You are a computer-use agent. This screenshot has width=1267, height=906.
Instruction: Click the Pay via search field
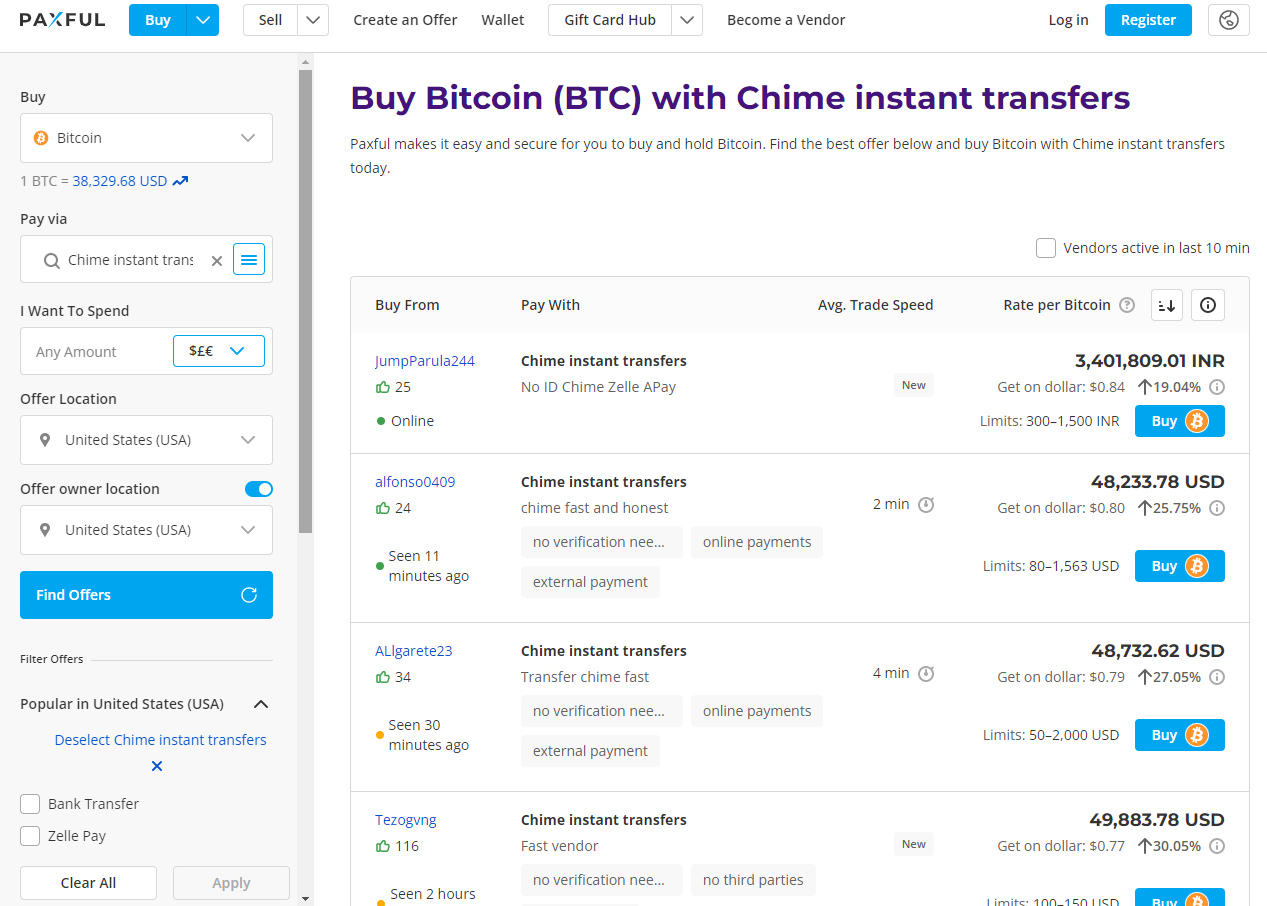[130, 260]
